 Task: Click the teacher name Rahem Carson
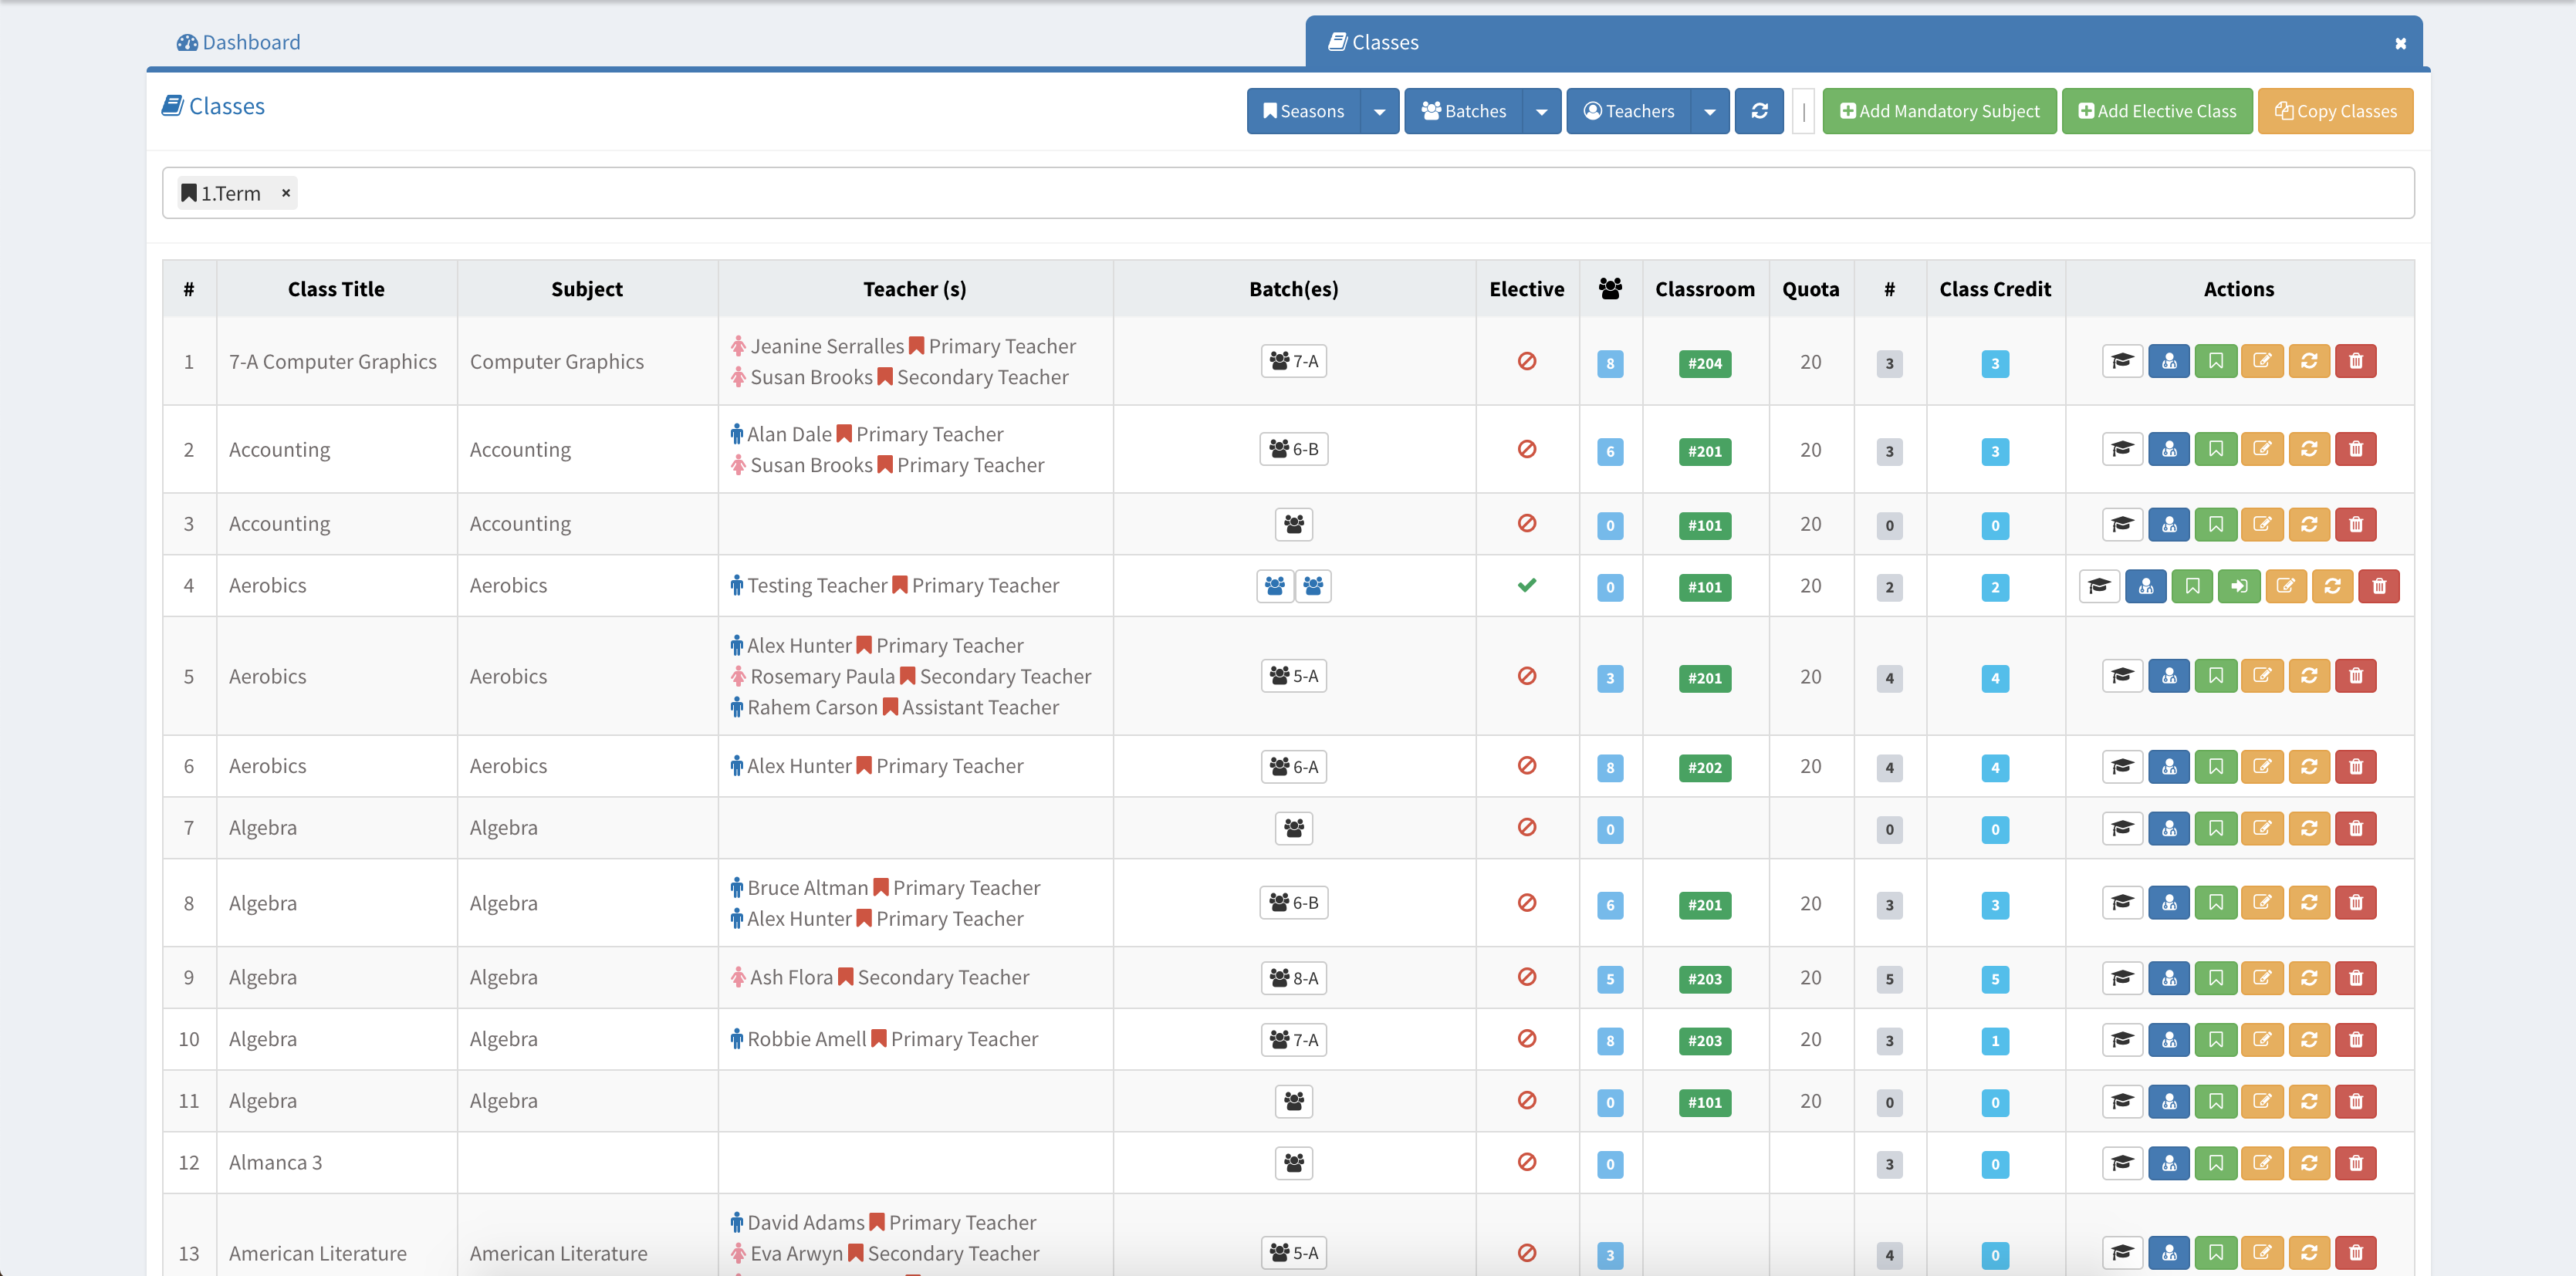click(x=812, y=707)
